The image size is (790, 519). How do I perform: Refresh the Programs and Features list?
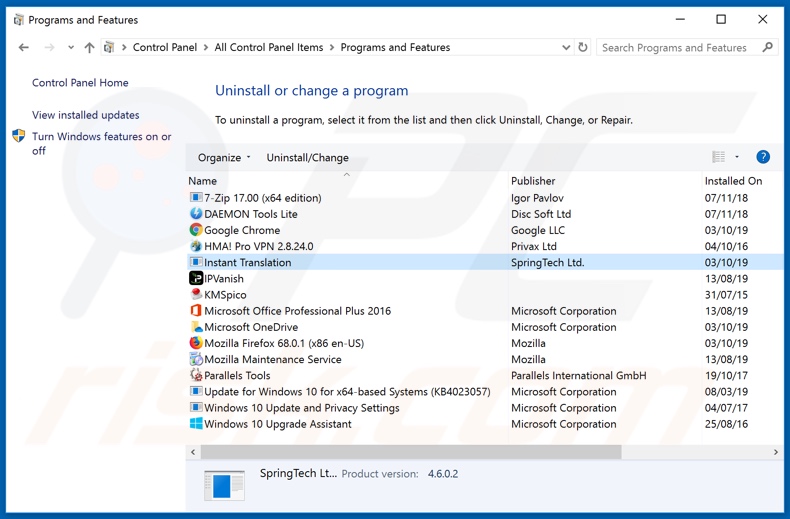582,47
